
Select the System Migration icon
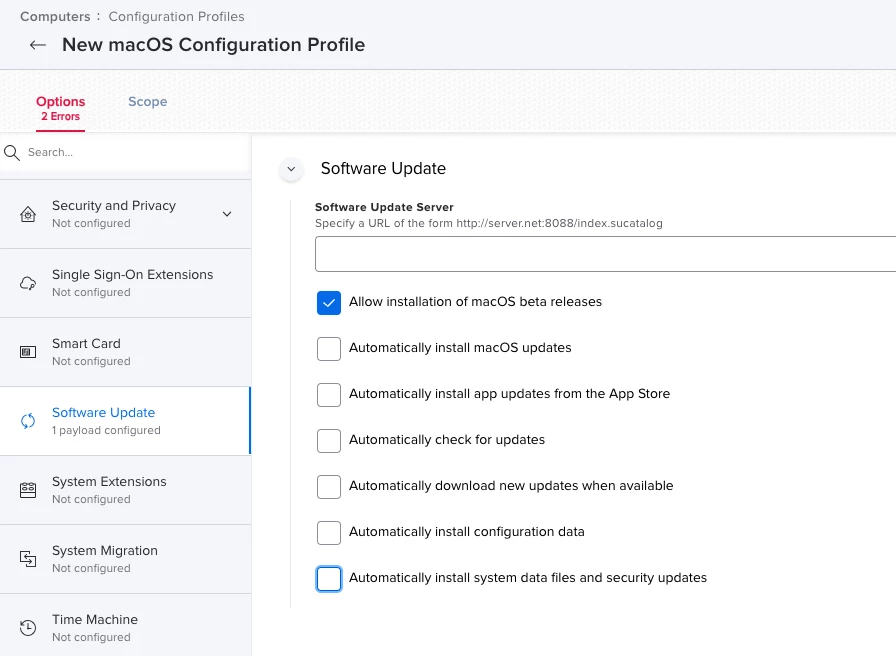point(28,559)
